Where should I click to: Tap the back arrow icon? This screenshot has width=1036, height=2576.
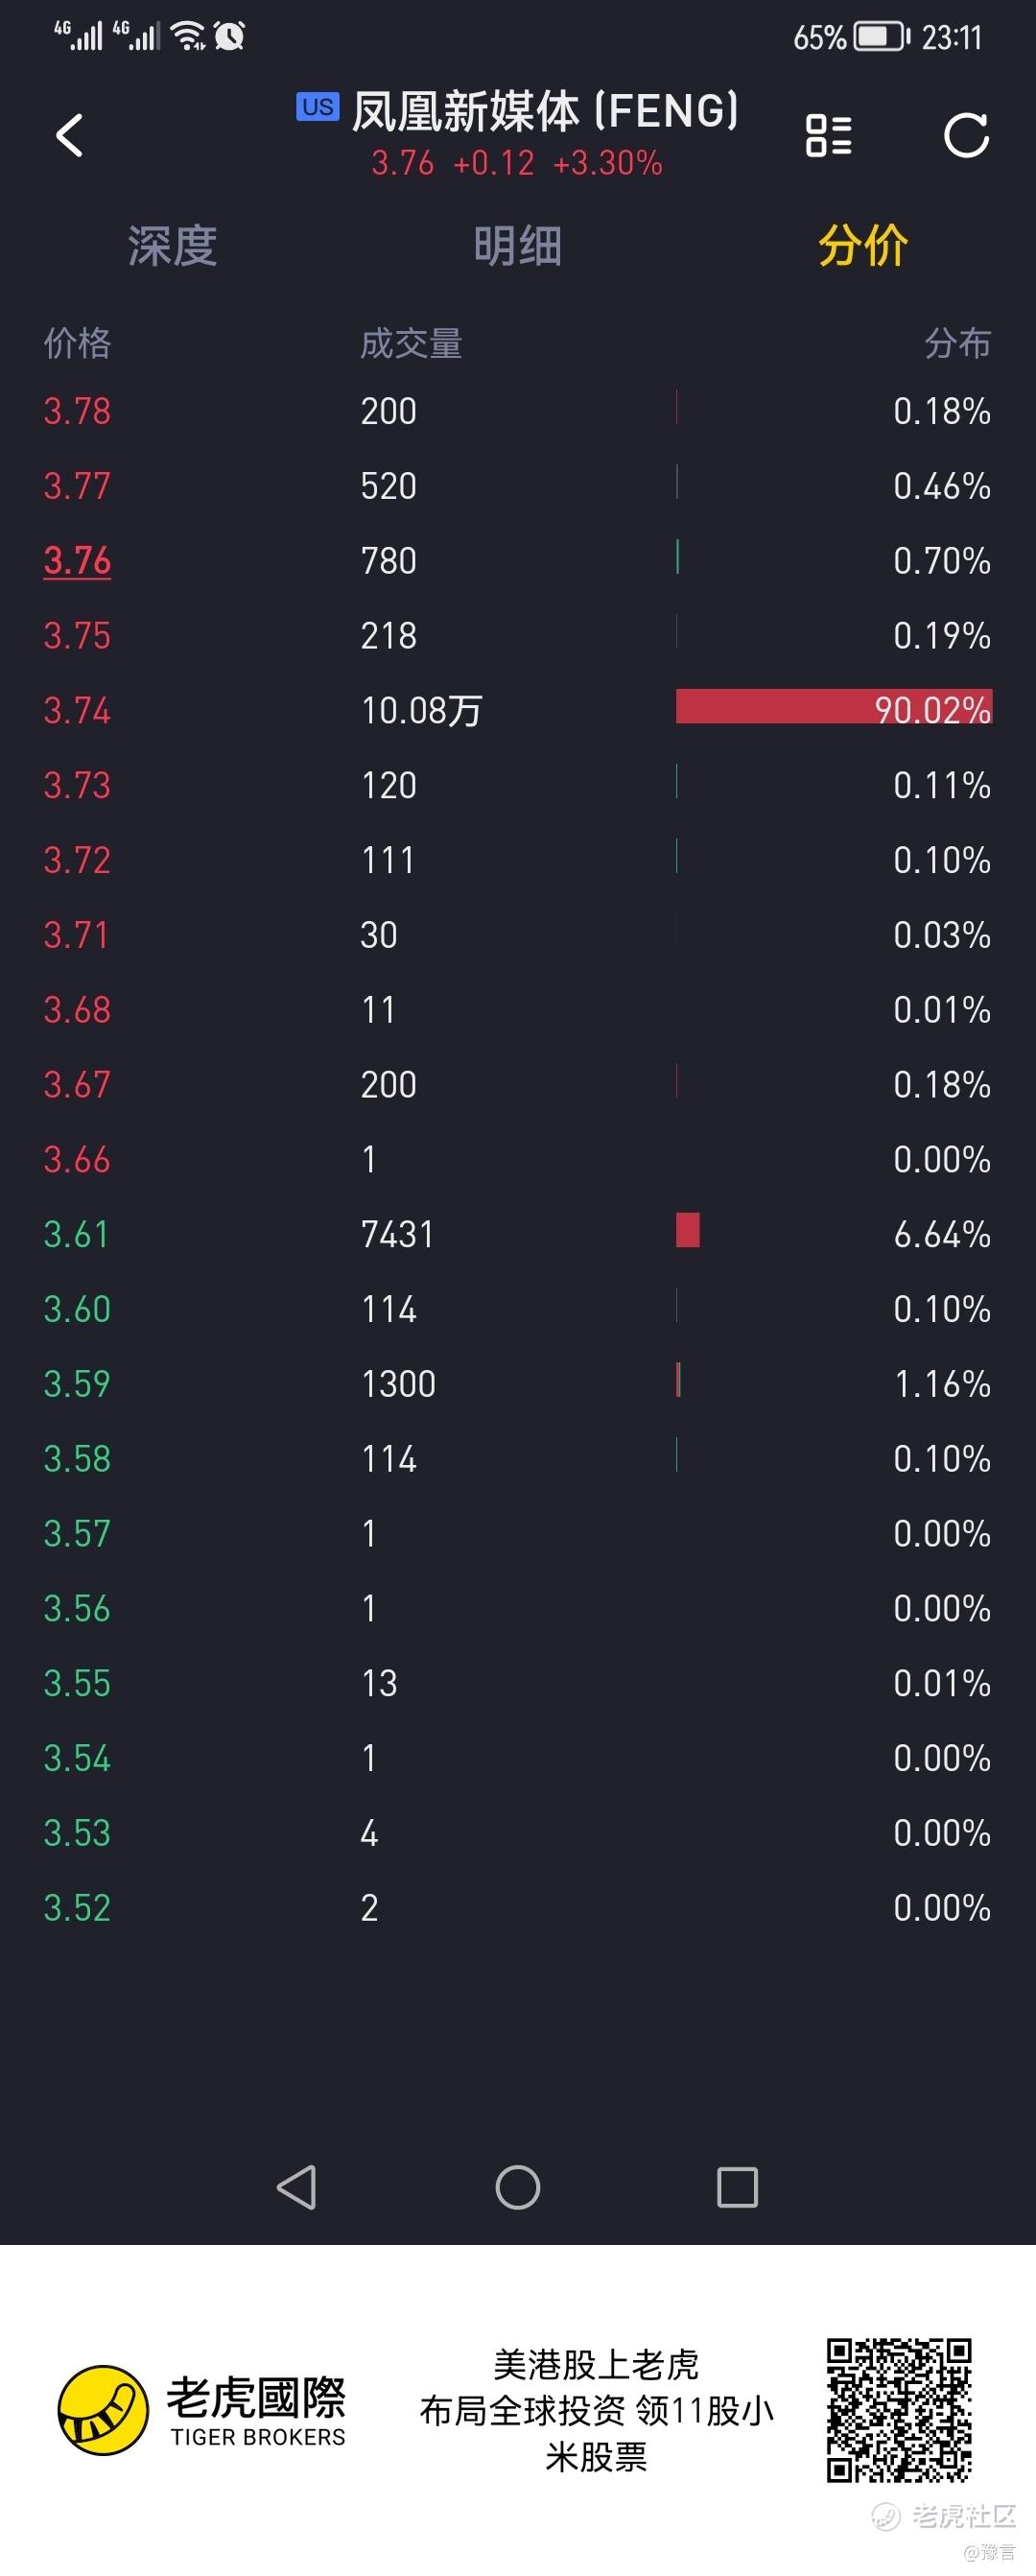tap(69, 135)
